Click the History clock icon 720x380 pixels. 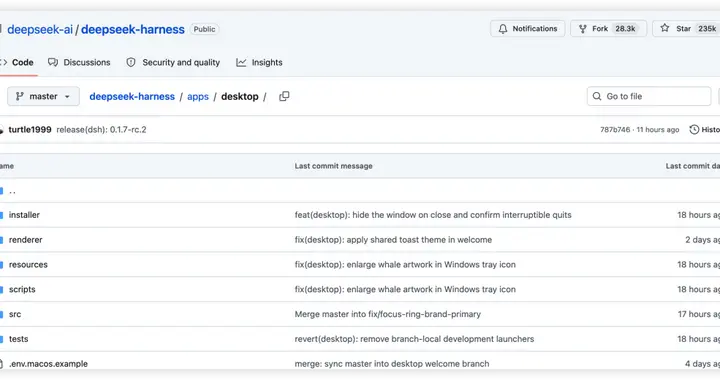(x=694, y=130)
